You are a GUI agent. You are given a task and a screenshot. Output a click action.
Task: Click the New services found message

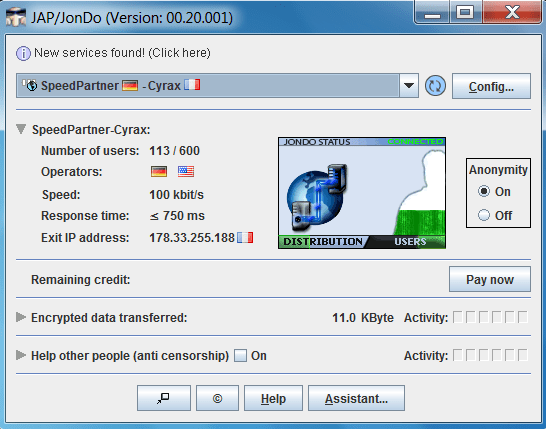click(122, 53)
